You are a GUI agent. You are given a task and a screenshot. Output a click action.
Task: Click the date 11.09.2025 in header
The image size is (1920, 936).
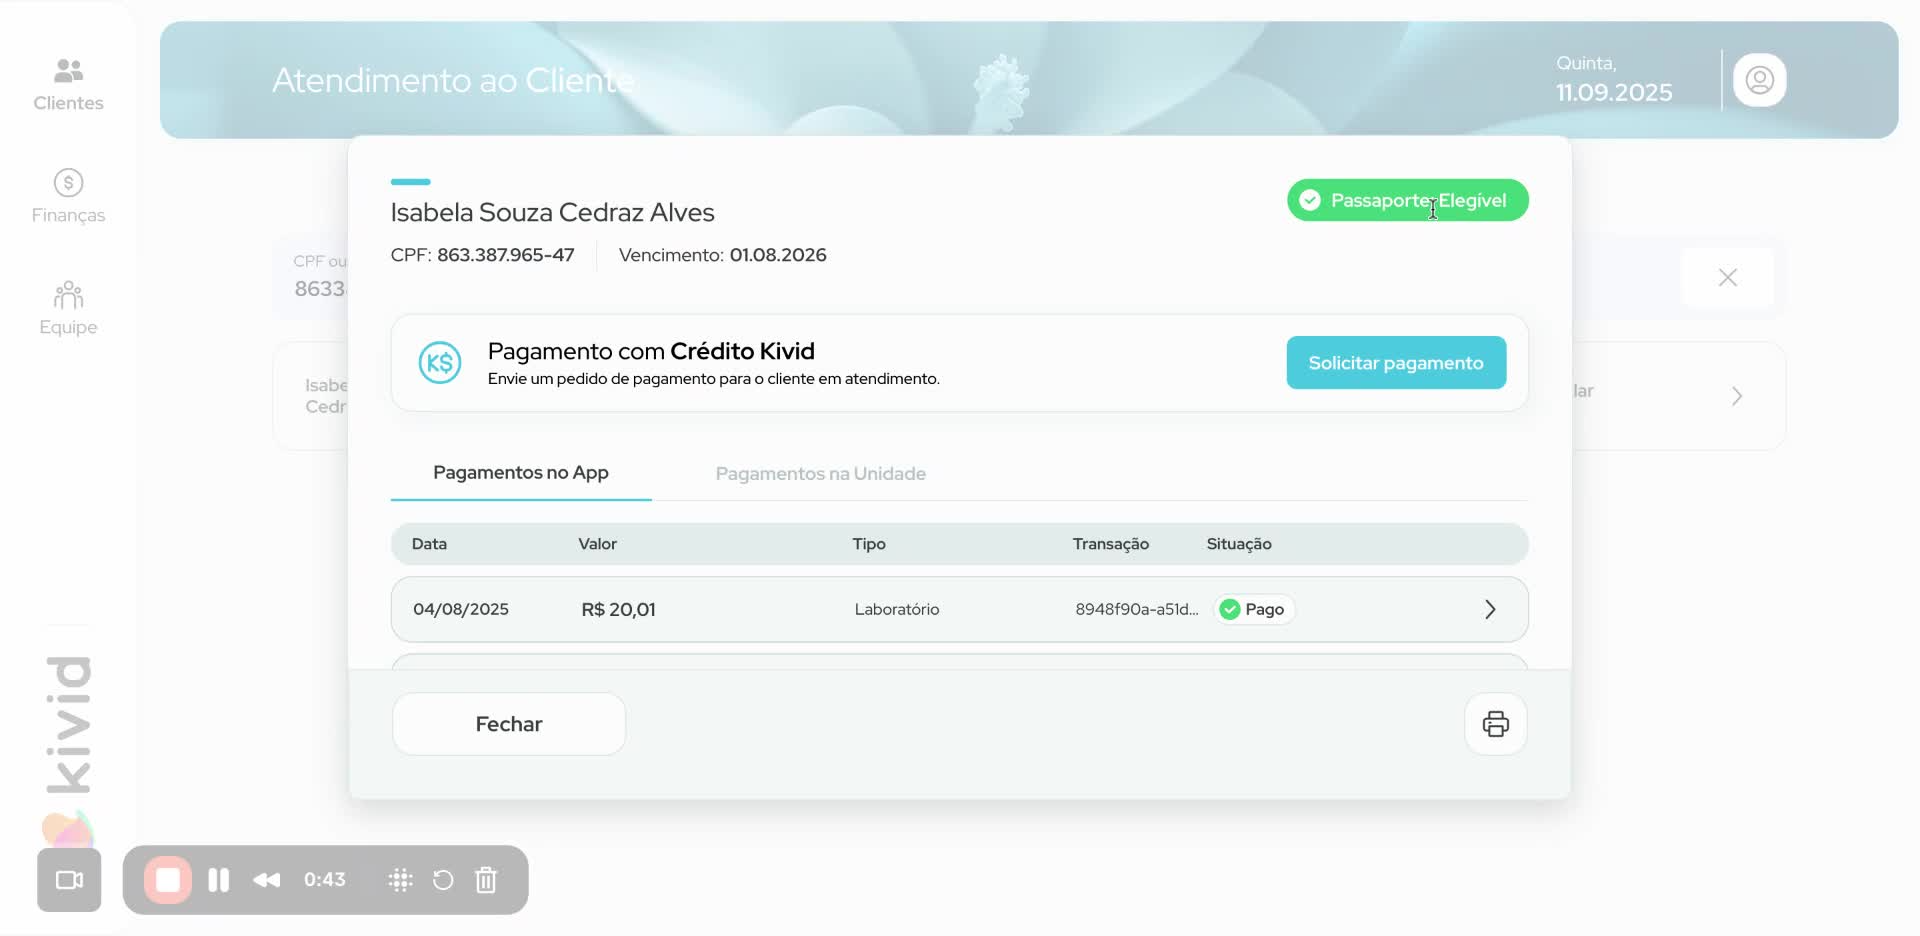coord(1614,92)
